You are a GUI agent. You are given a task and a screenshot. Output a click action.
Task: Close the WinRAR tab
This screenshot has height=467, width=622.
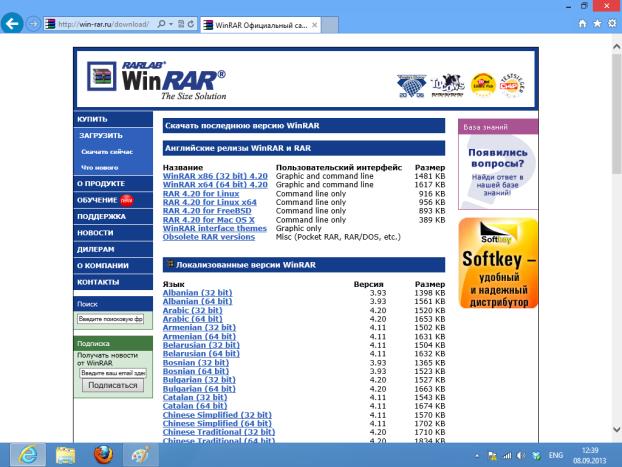click(x=314, y=25)
